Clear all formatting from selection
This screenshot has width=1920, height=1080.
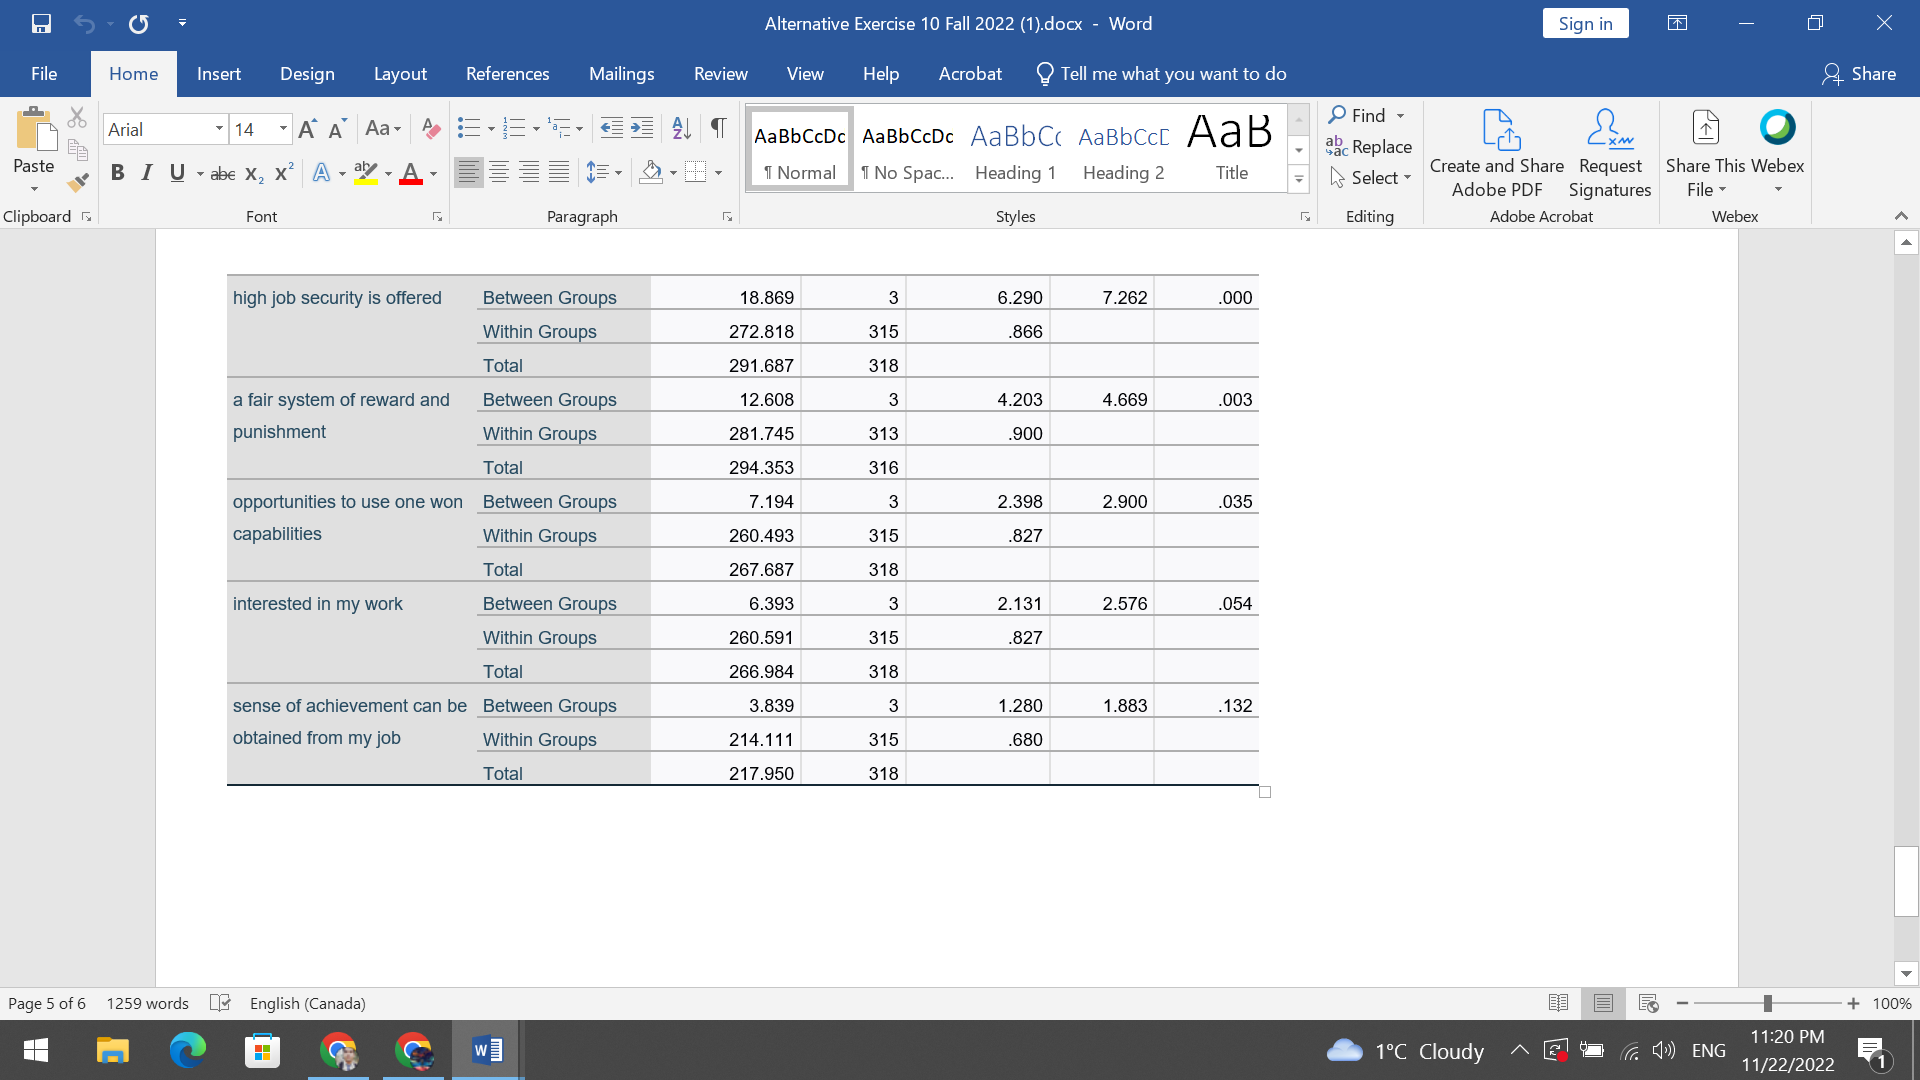point(430,128)
